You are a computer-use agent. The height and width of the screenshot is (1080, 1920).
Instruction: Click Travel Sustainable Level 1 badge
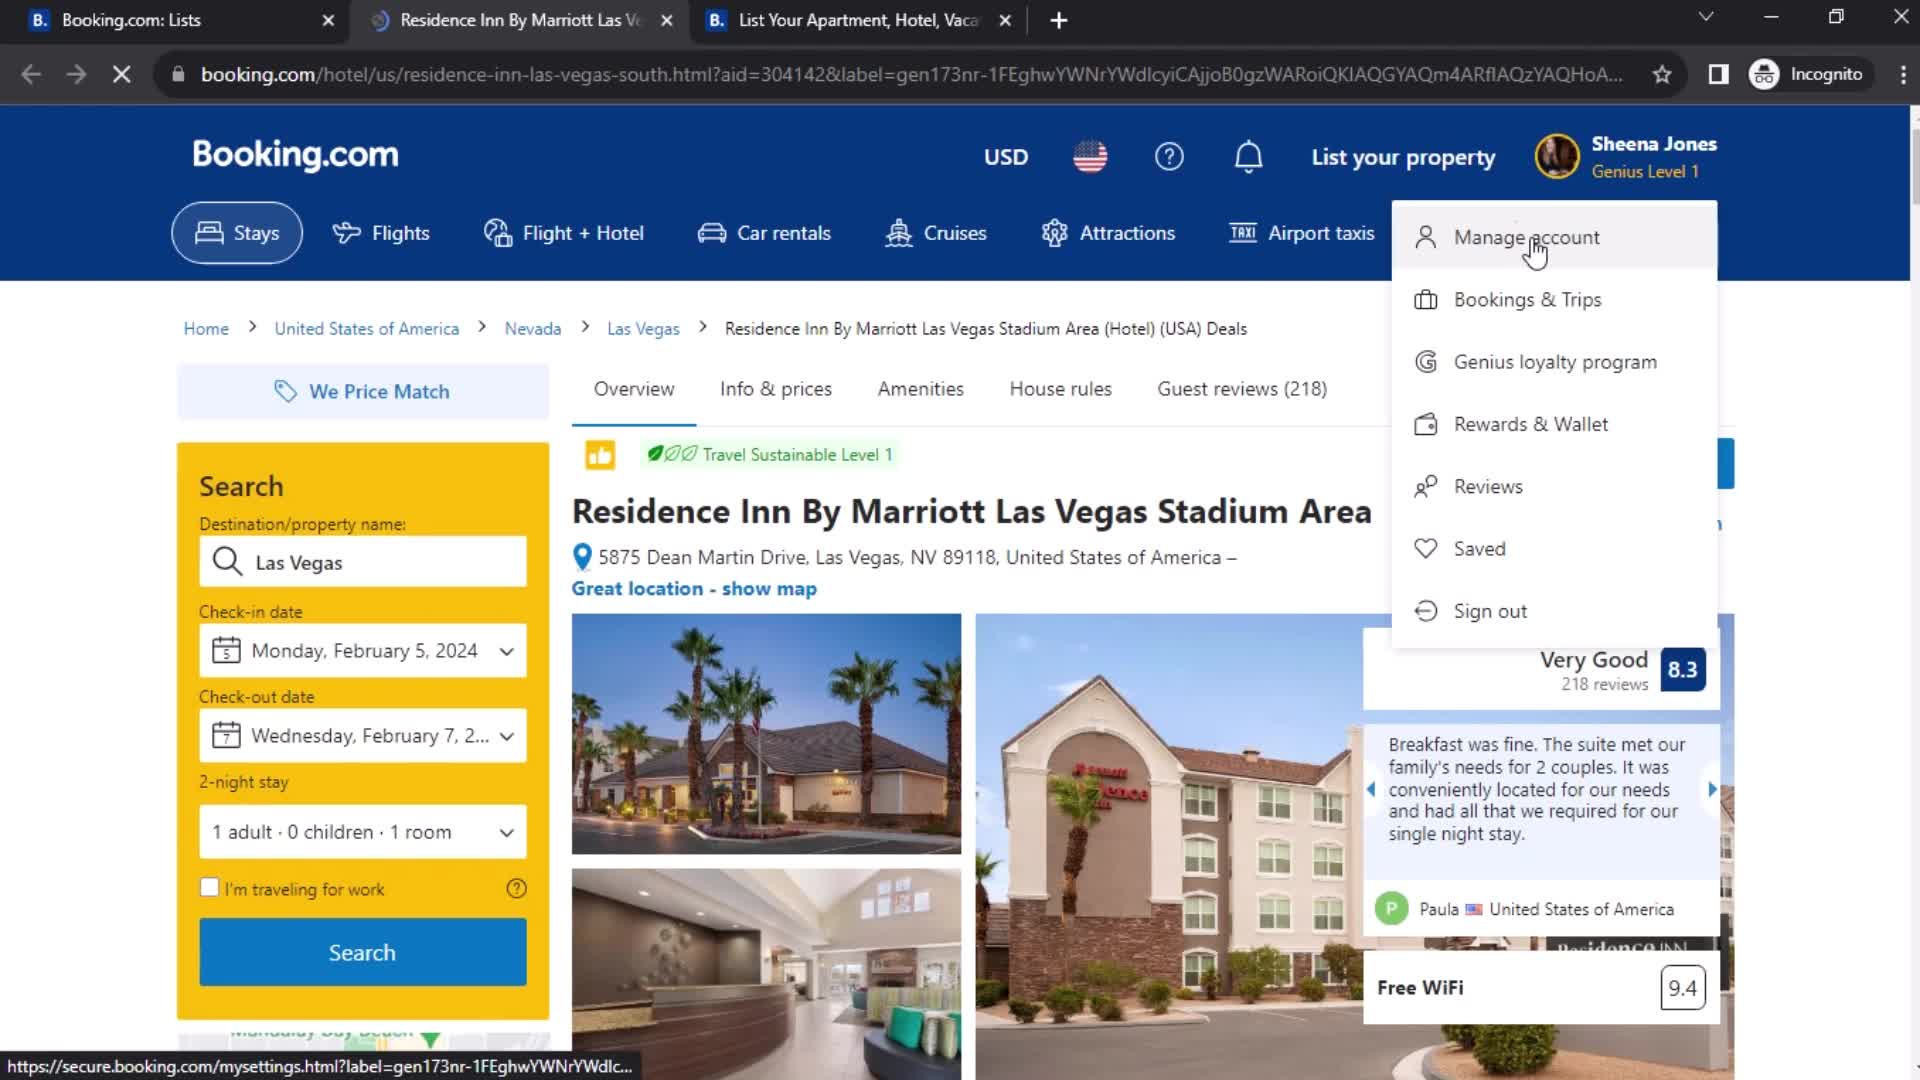click(769, 455)
